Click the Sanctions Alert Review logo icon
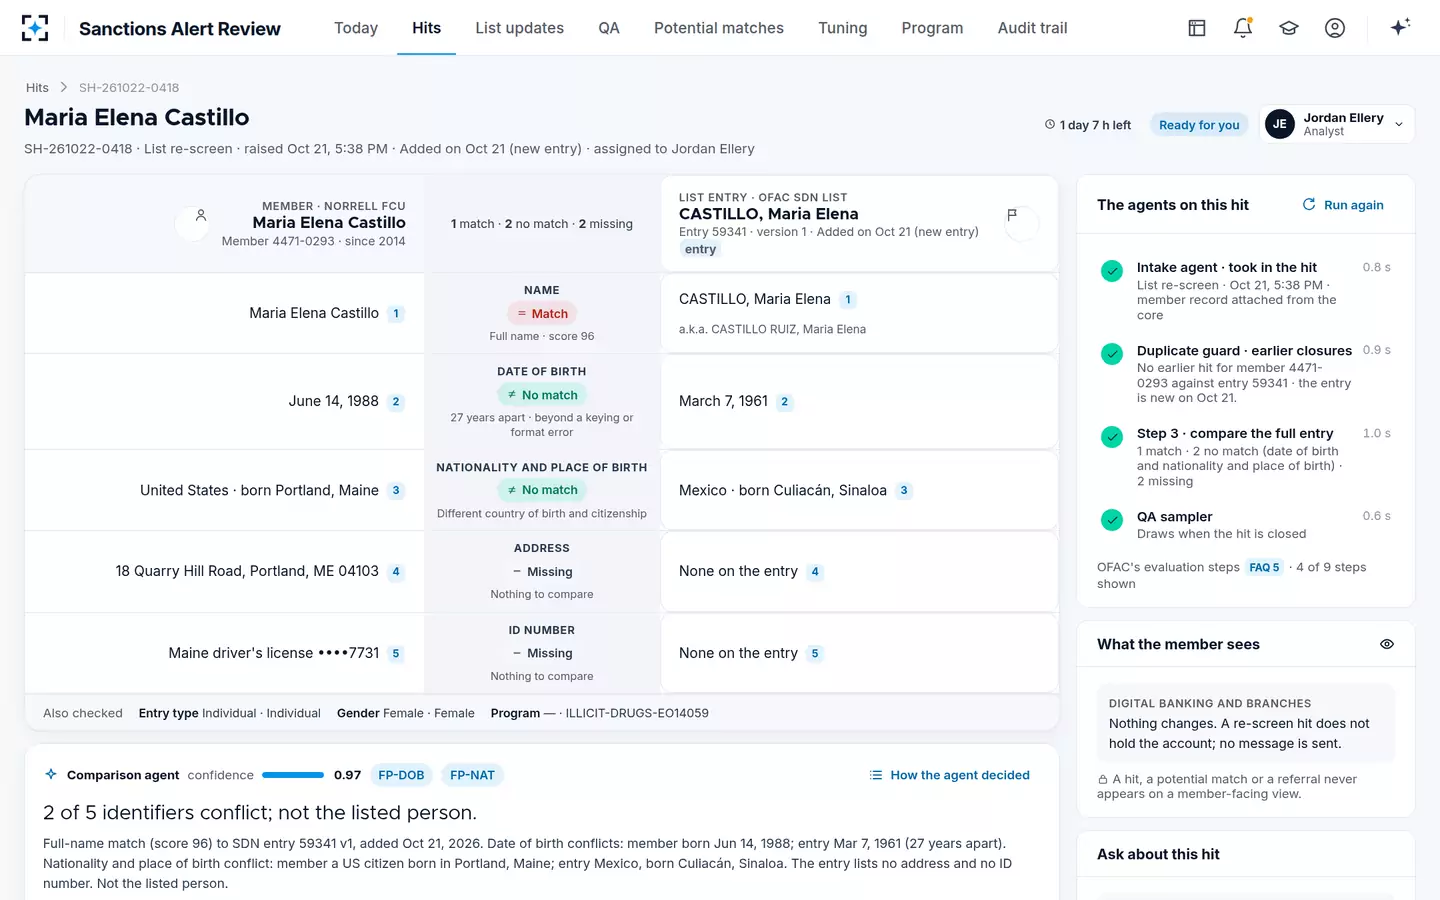The height and width of the screenshot is (900, 1440). click(x=35, y=28)
